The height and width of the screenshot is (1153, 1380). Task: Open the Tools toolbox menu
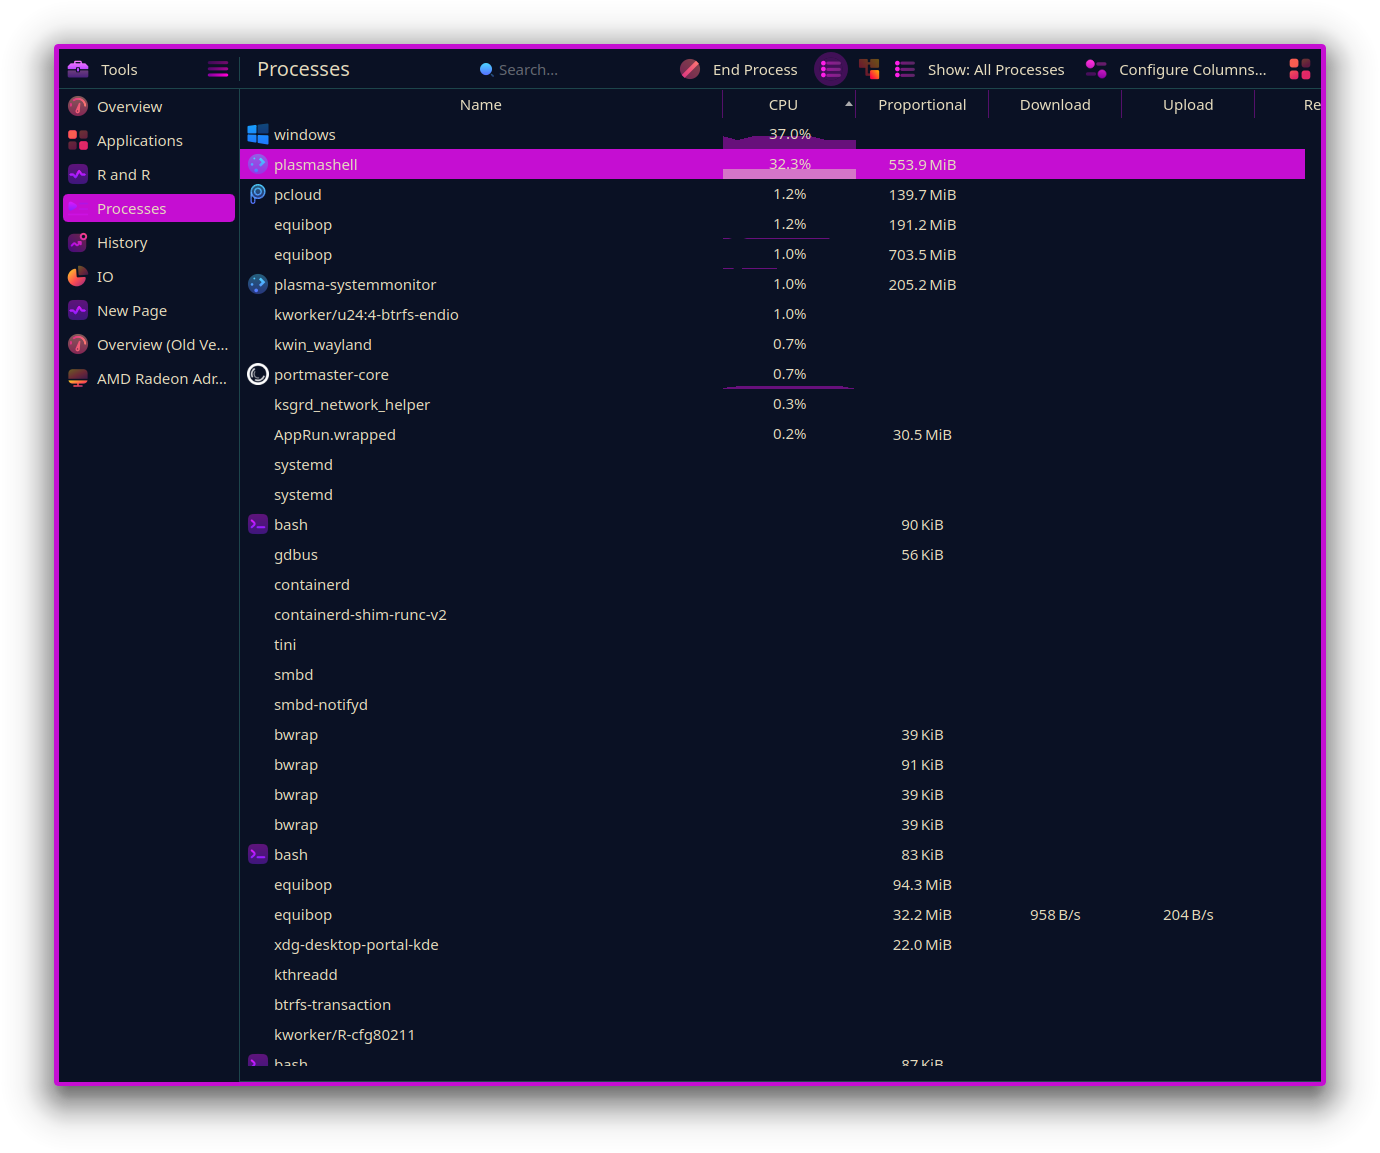point(103,70)
